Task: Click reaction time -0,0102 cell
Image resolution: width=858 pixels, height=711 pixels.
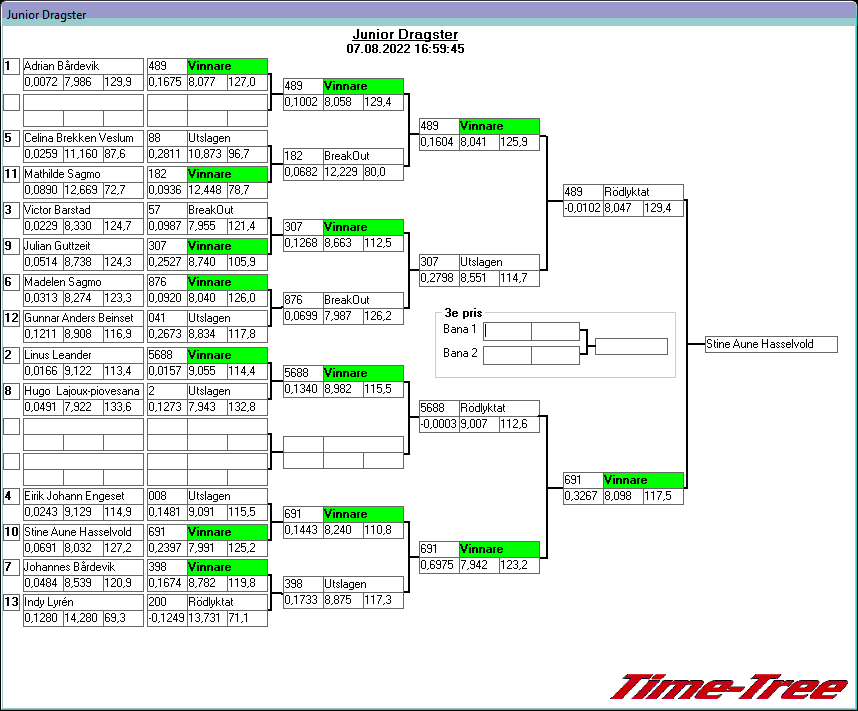Action: pos(583,208)
